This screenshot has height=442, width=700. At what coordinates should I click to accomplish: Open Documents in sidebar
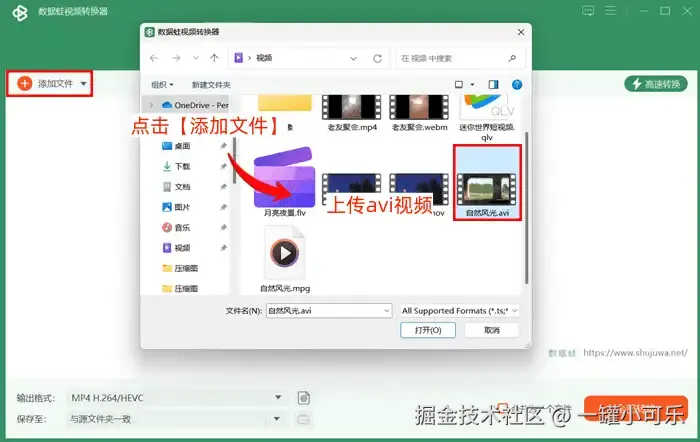pyautogui.click(x=176, y=187)
